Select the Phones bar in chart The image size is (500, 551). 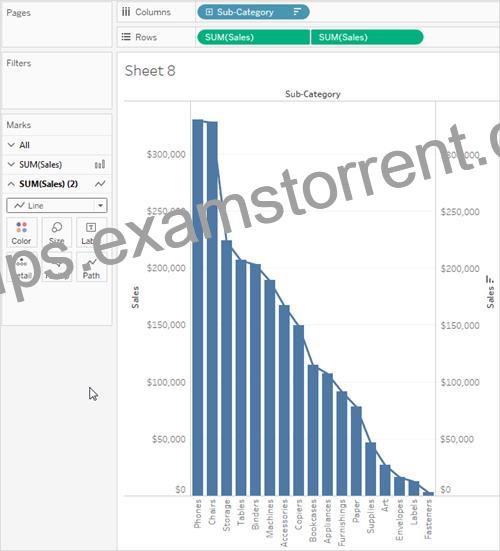pos(198,307)
